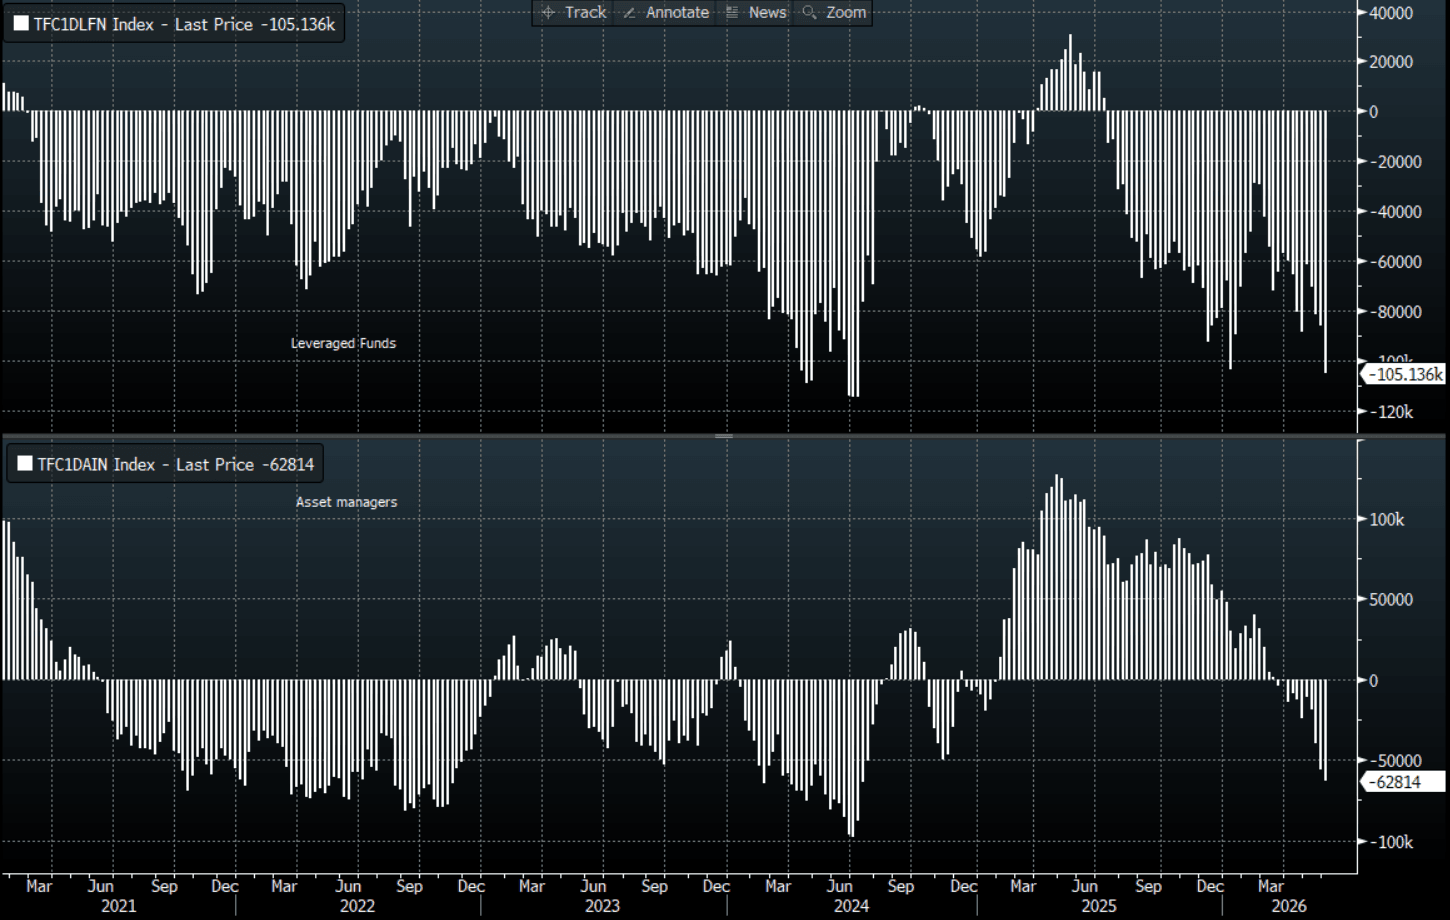Screen dimensions: 1450x920
Task: Select the Zoom magnifier tool
Action: tap(834, 12)
